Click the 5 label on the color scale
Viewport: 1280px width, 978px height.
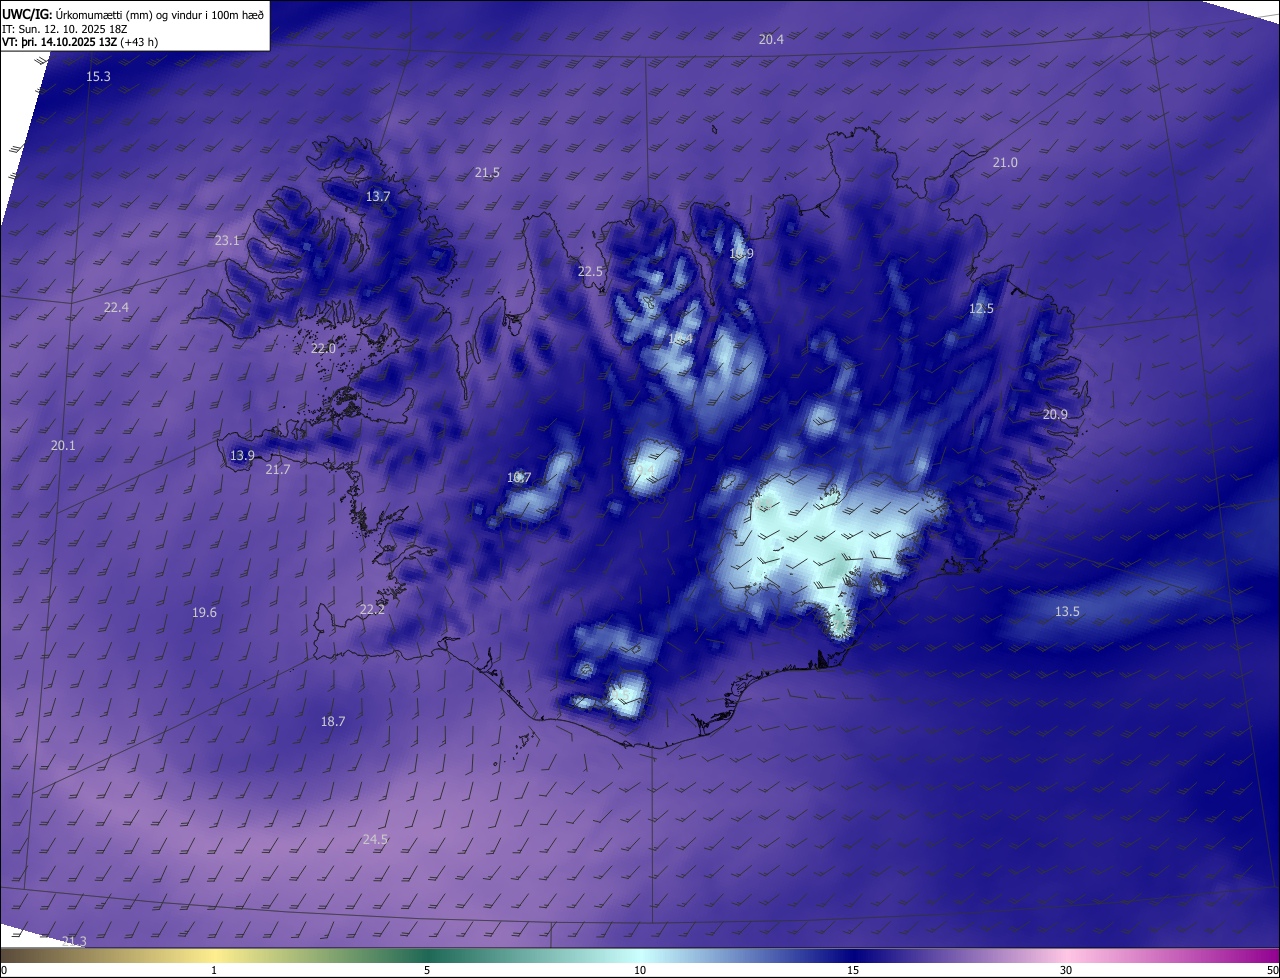[427, 971]
